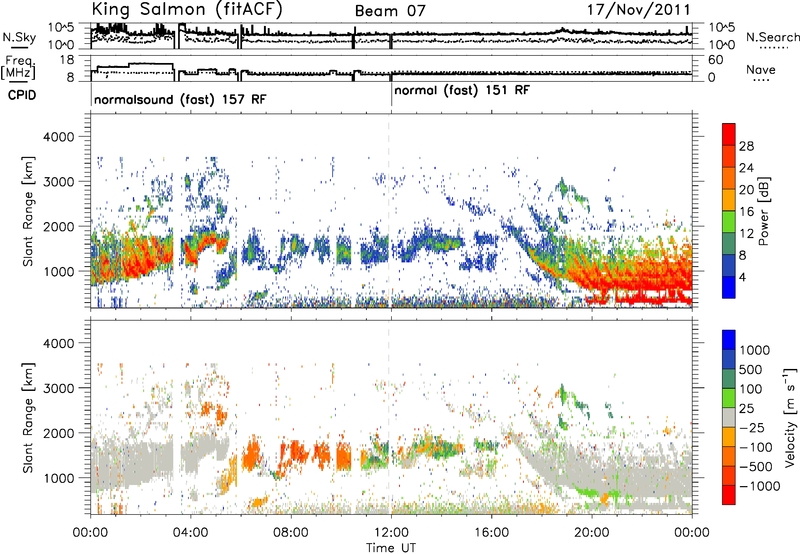Click the 'Velocity [m s⁻¹]' colorbar label
This screenshot has height=554, width=800.
[790, 417]
